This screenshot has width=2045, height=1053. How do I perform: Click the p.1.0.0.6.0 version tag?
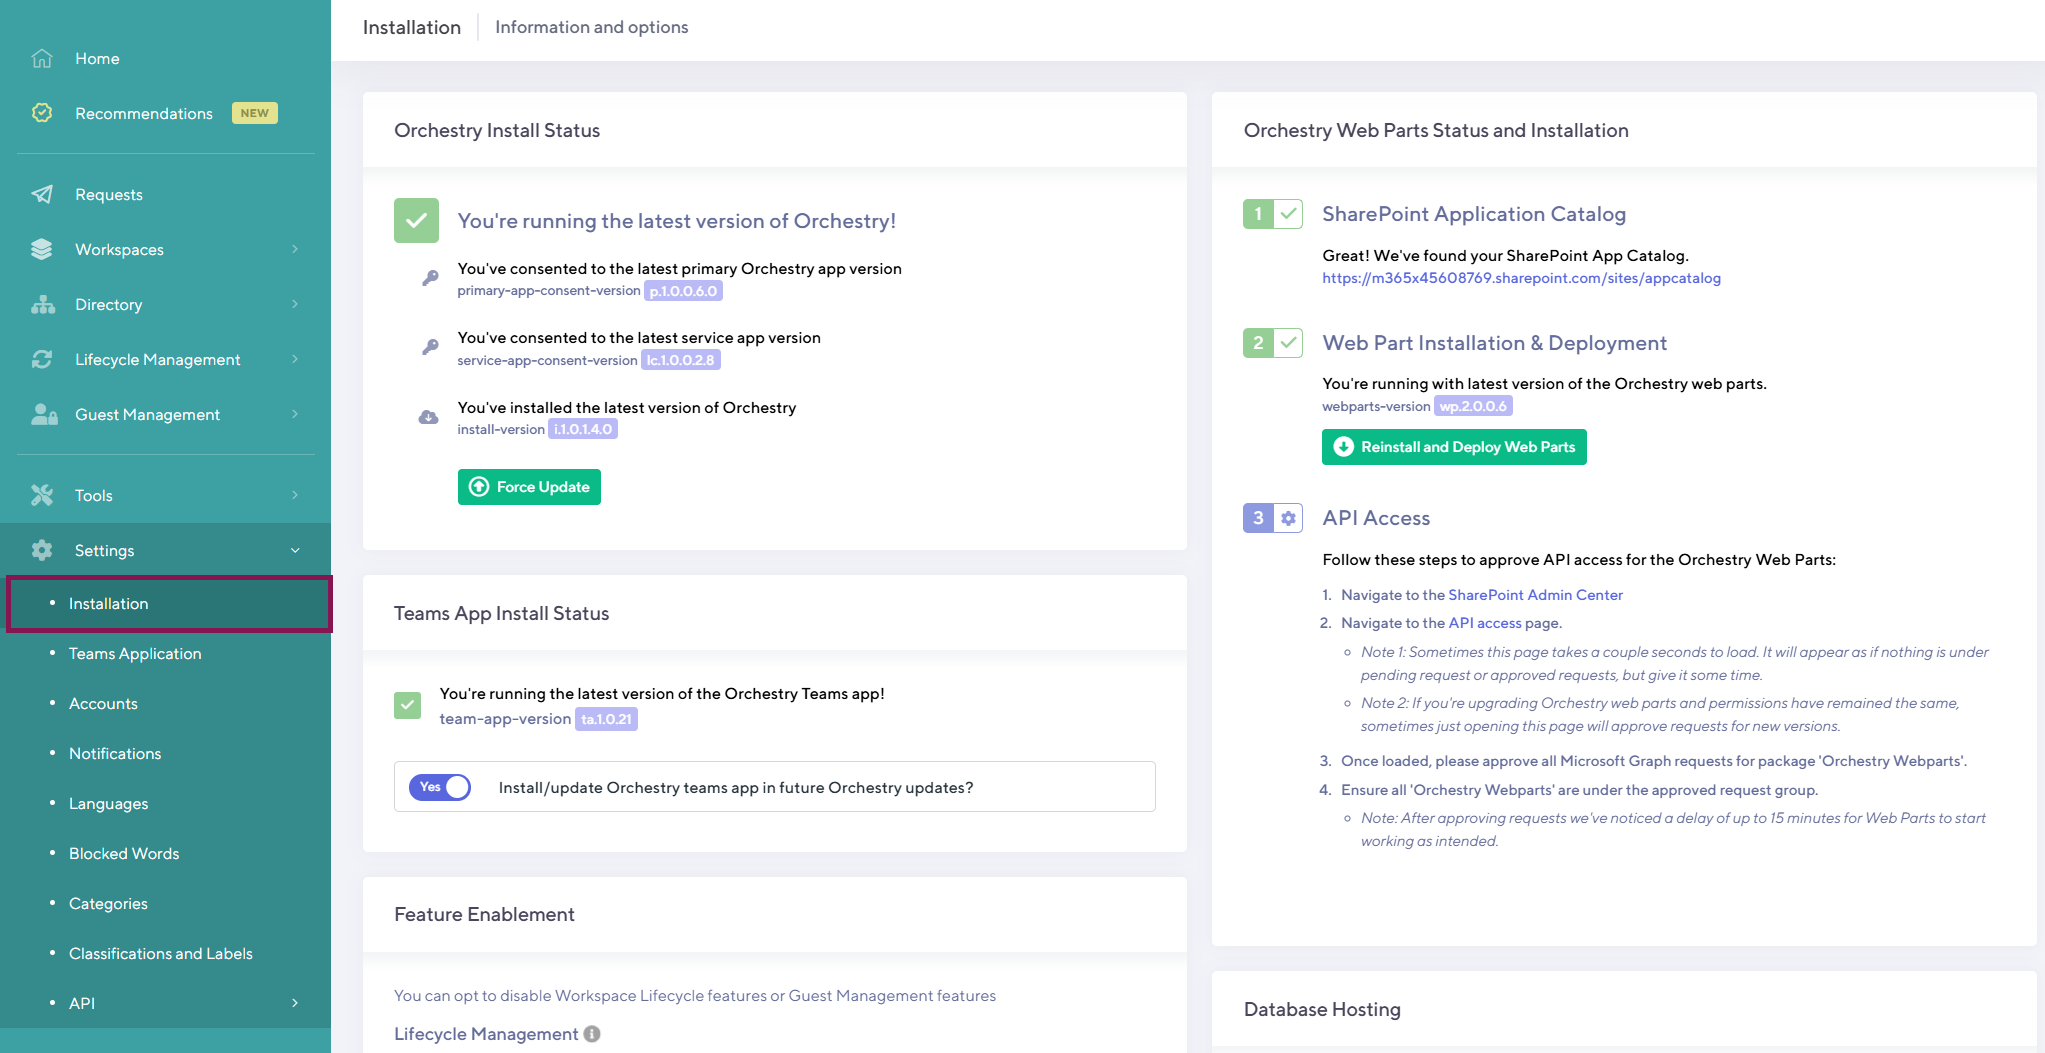pyautogui.click(x=683, y=291)
